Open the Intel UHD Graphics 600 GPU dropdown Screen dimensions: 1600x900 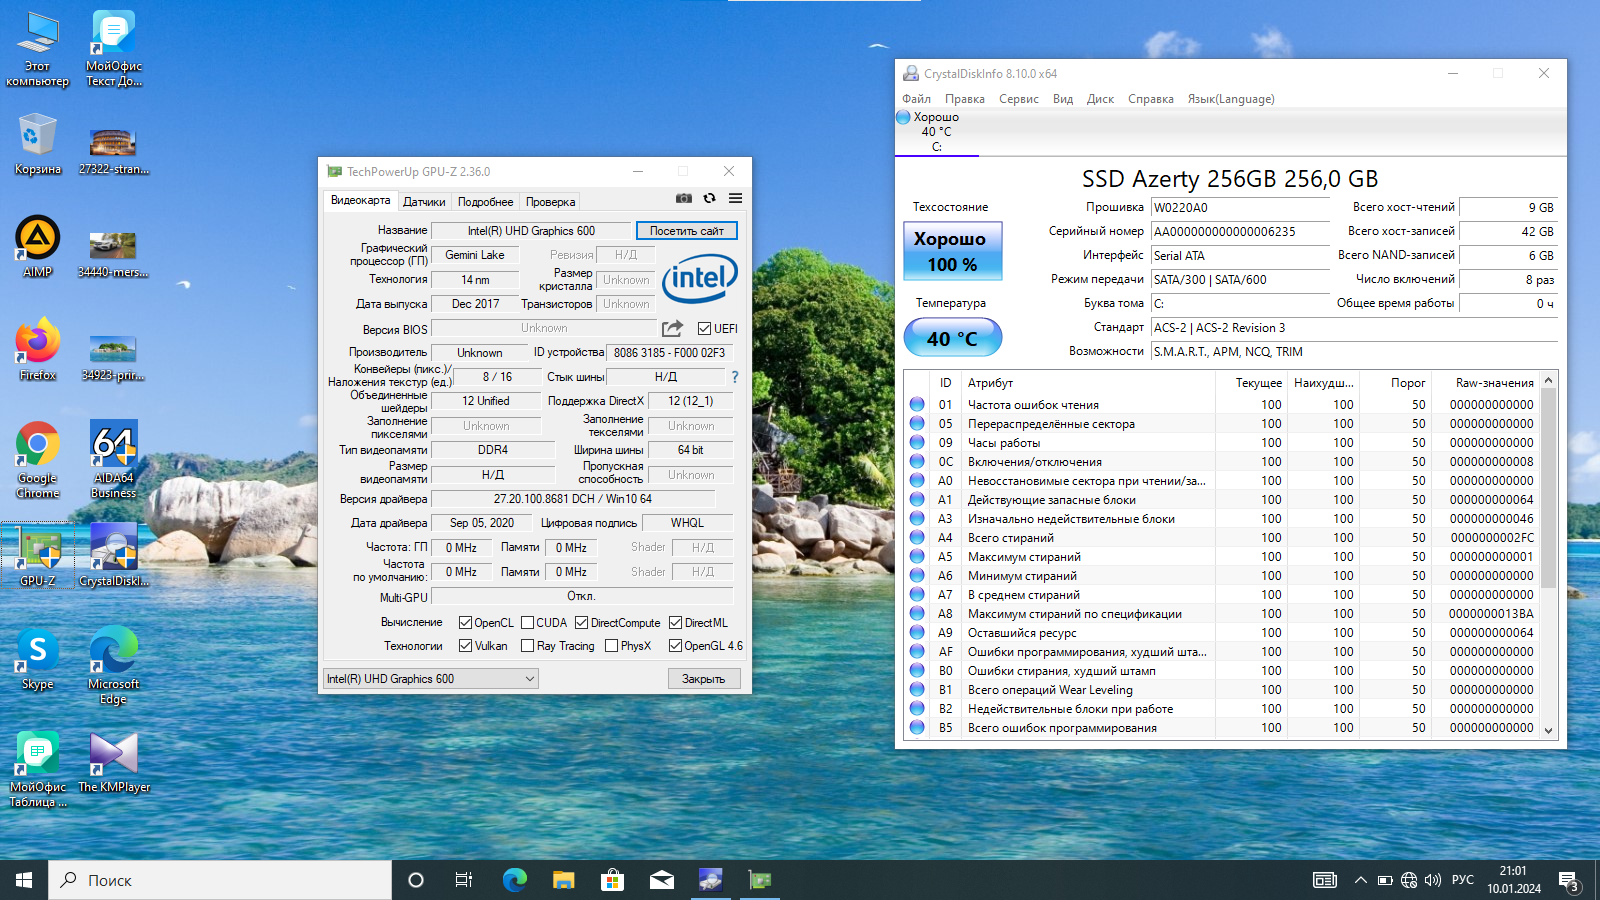431,678
